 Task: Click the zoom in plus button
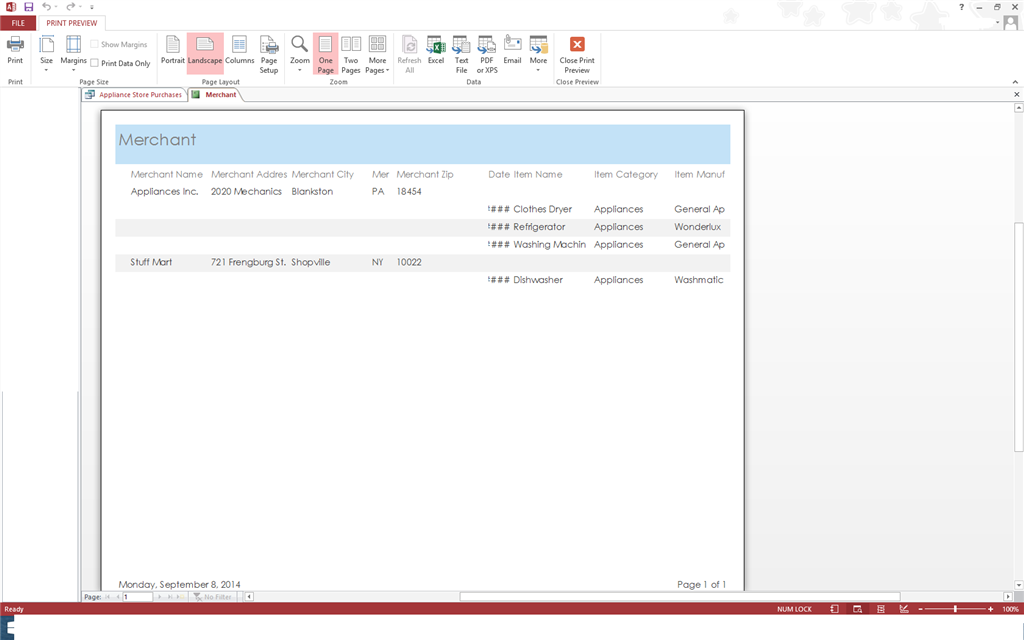(x=991, y=609)
